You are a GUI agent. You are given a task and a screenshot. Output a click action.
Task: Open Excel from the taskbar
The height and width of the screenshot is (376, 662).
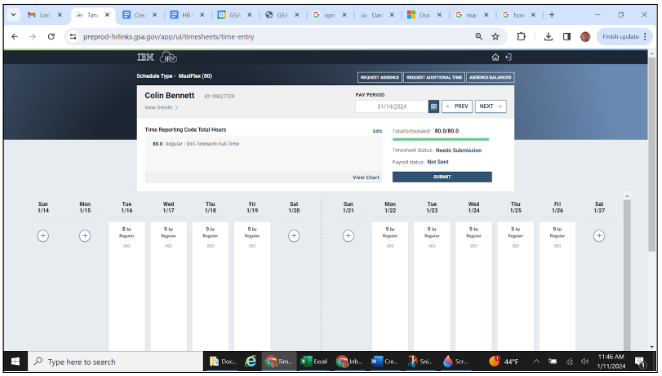click(x=314, y=362)
